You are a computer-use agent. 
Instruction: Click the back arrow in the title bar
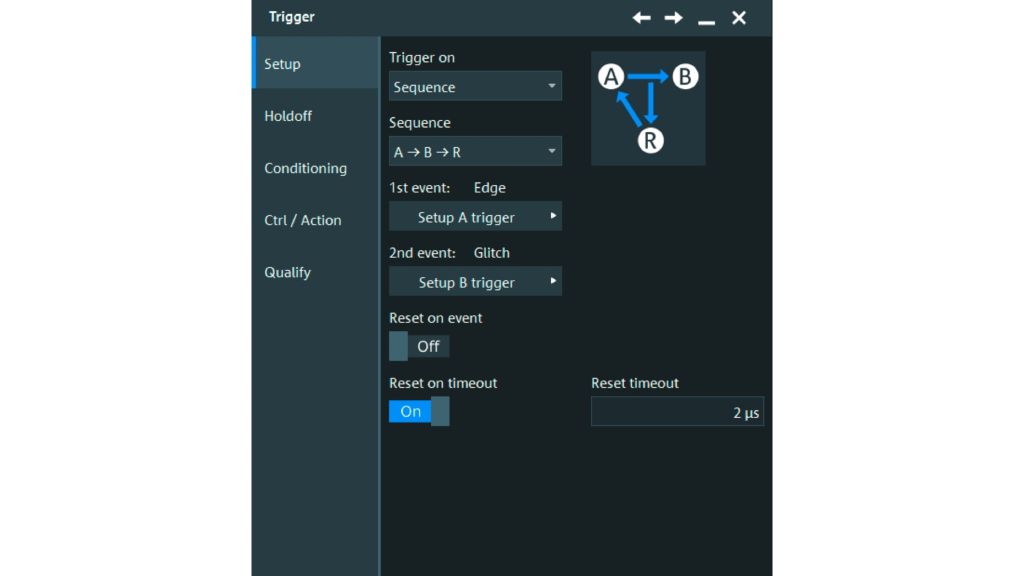tap(641, 17)
